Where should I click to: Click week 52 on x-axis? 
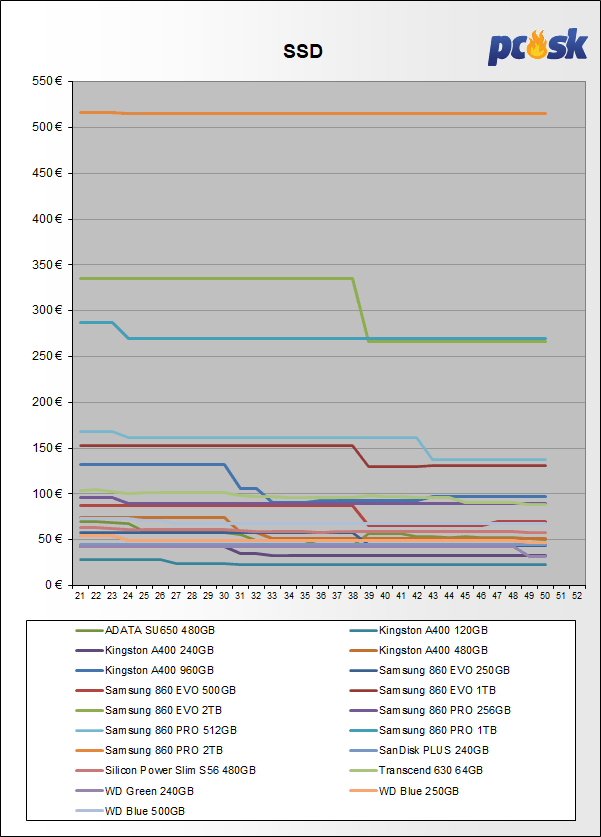point(577,596)
